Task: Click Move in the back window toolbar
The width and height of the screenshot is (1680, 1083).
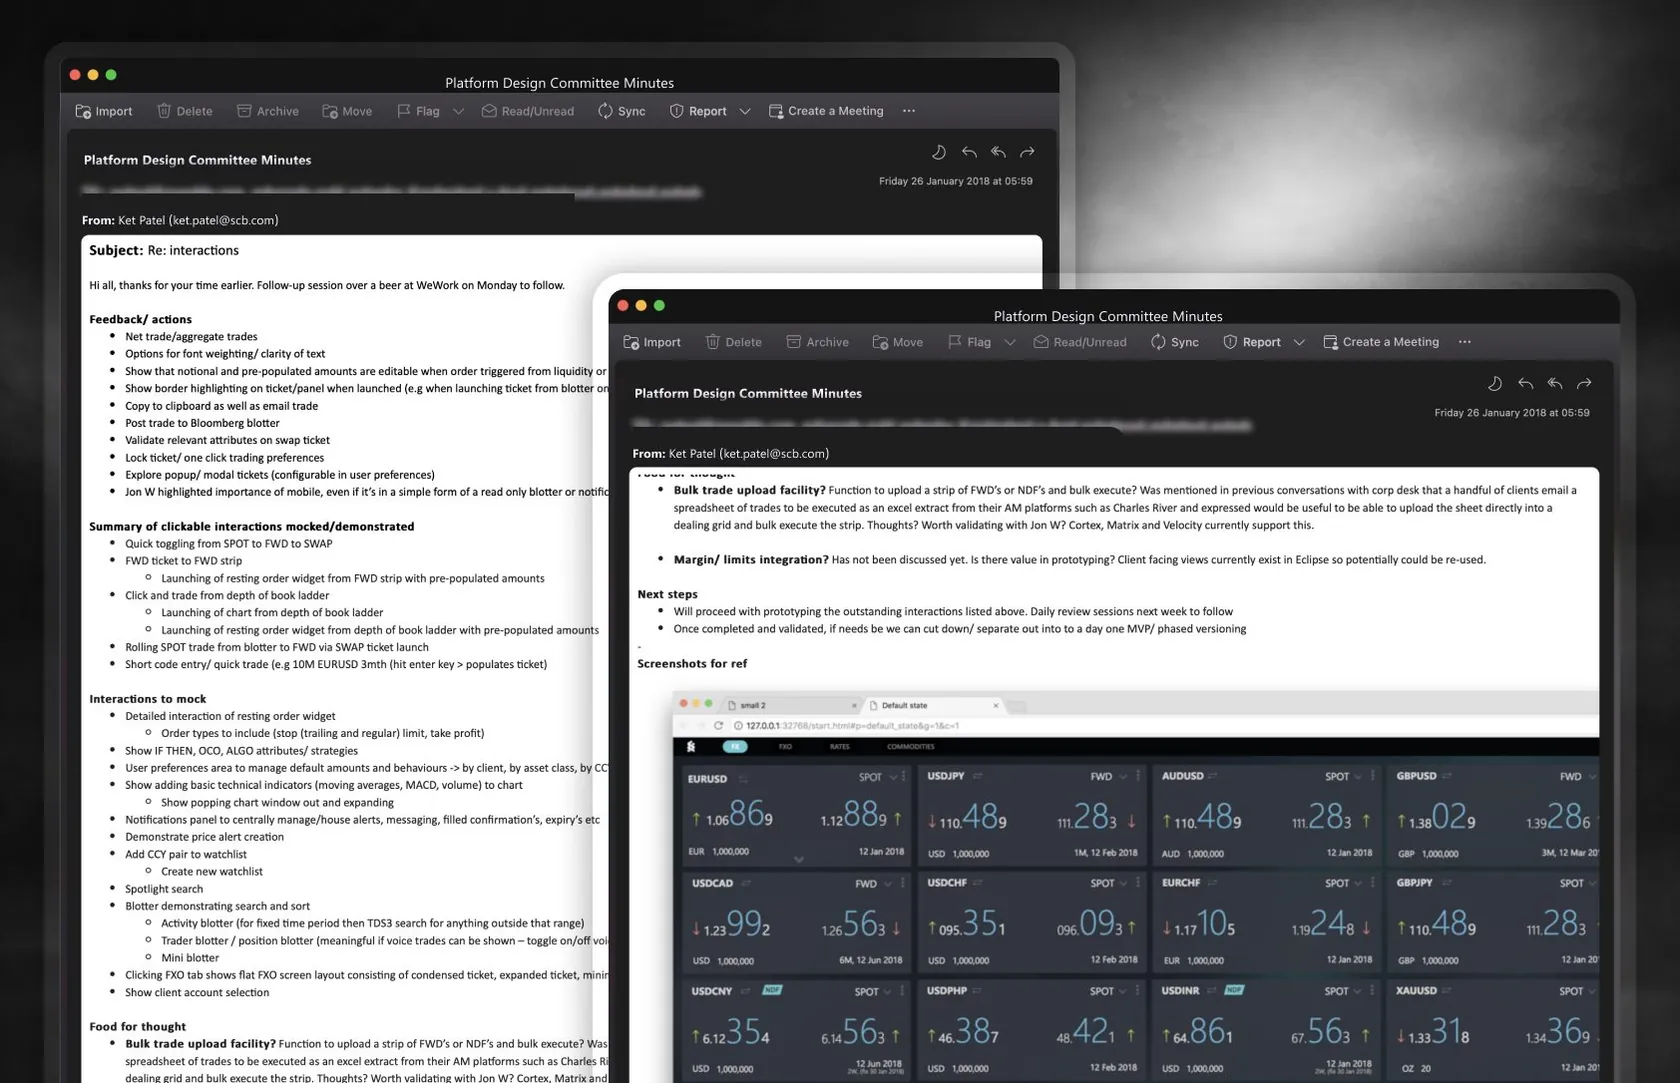Action: [347, 111]
